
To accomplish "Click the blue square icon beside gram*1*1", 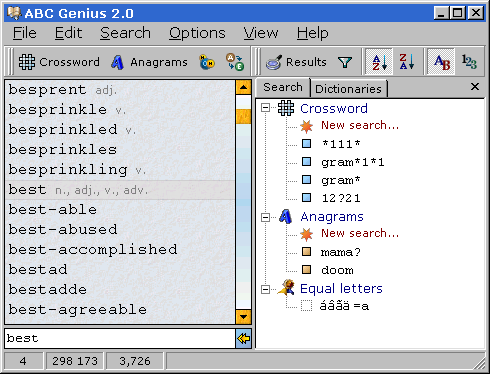I will (306, 162).
